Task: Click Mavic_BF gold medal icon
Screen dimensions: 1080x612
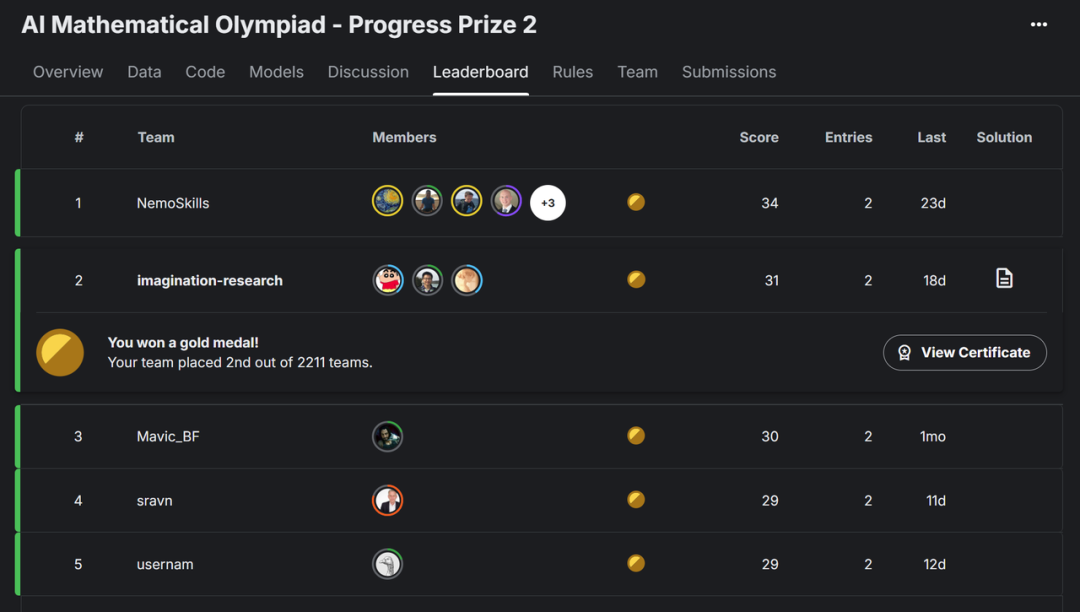Action: coord(636,436)
